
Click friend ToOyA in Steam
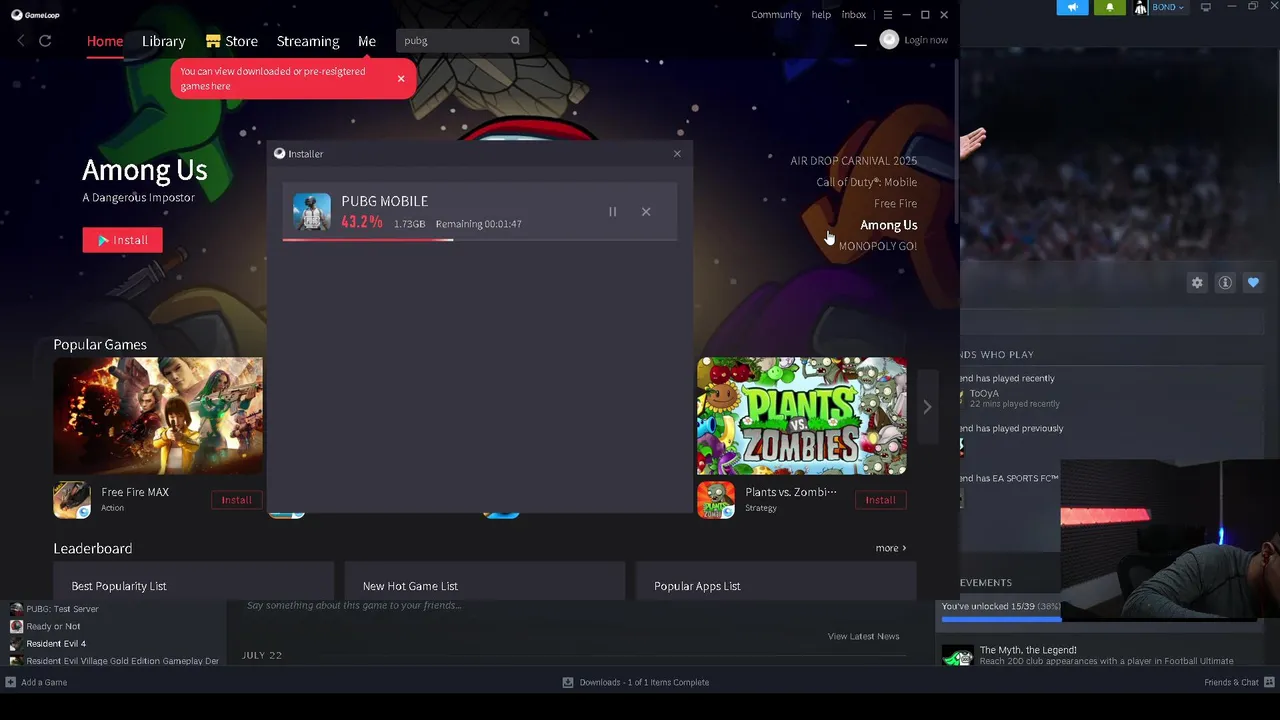[984, 394]
